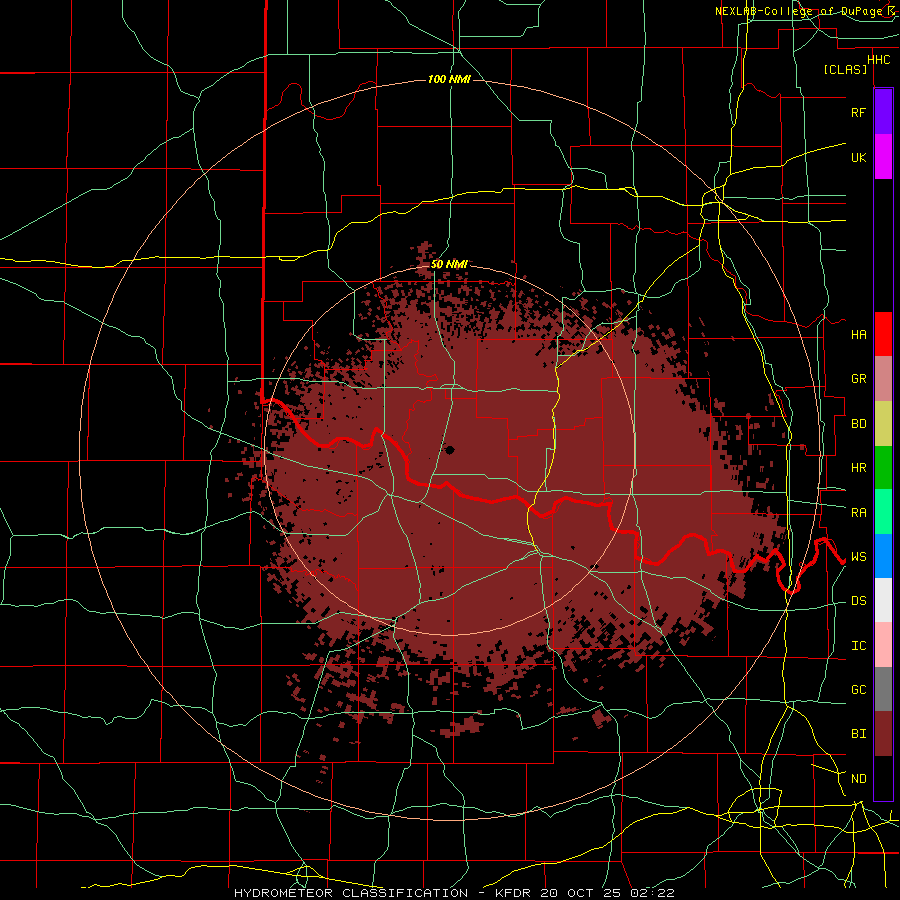Click the HR legend label

coord(858,468)
